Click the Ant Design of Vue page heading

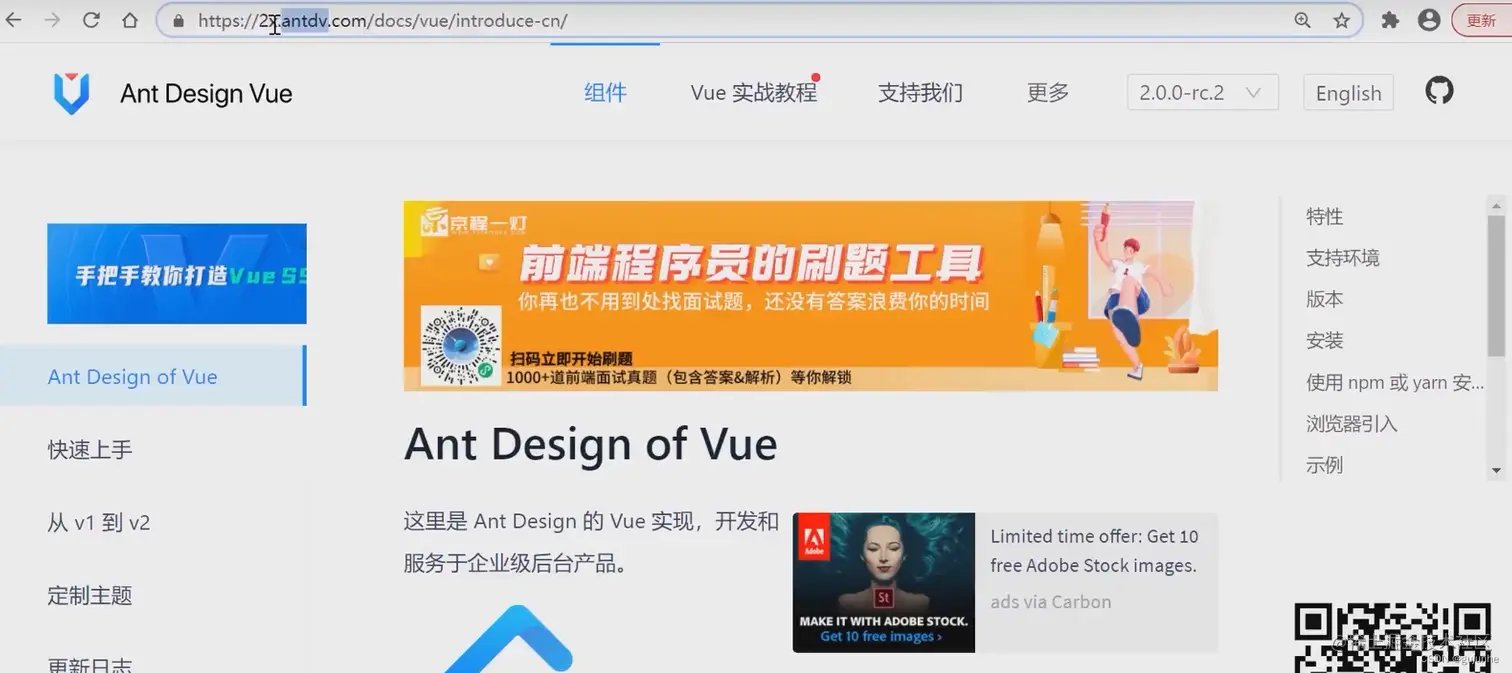pos(590,444)
